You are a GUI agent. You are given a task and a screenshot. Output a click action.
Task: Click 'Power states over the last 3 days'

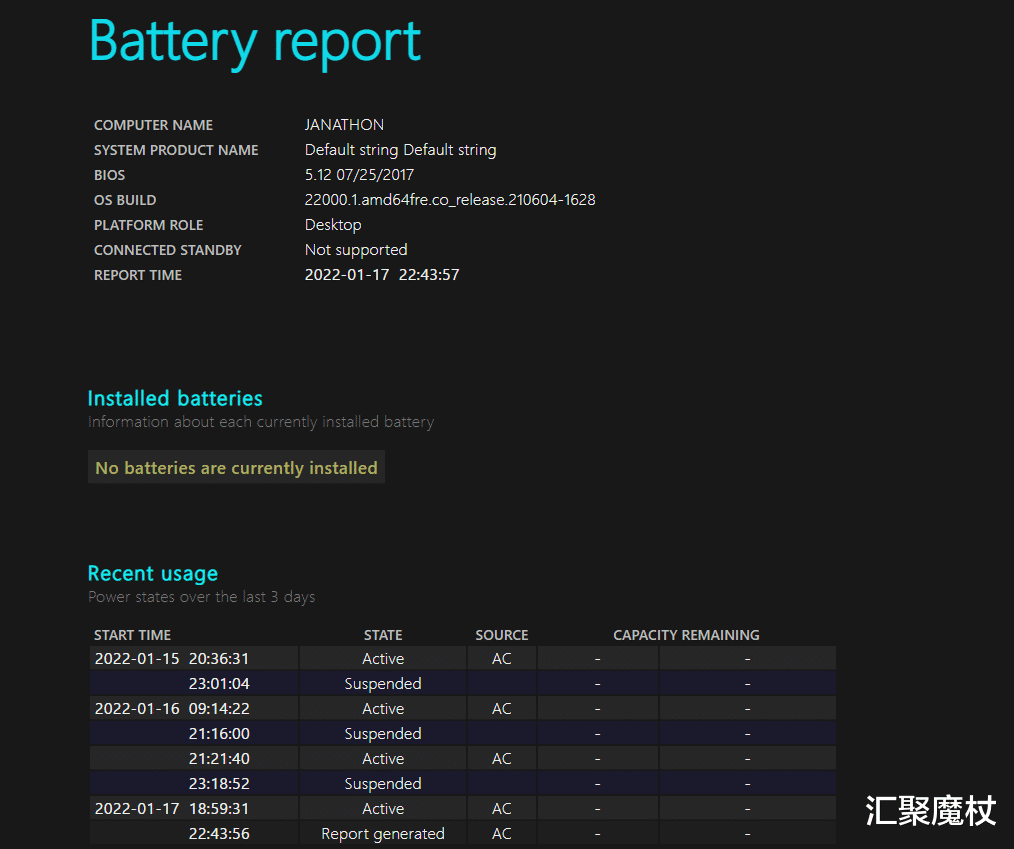201,597
